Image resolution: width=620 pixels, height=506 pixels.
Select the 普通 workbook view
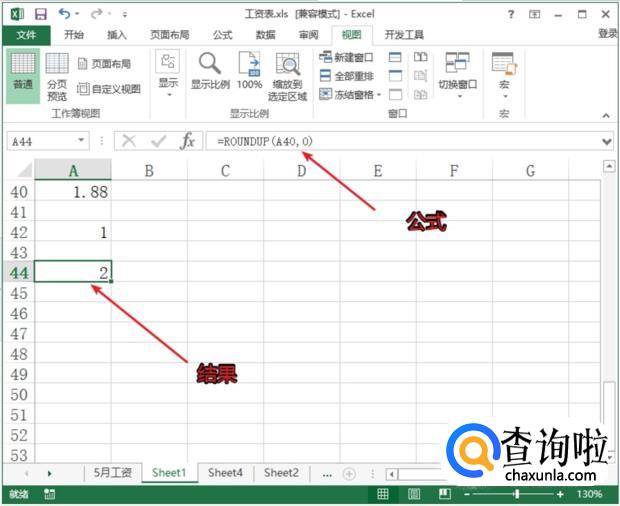click(23, 76)
